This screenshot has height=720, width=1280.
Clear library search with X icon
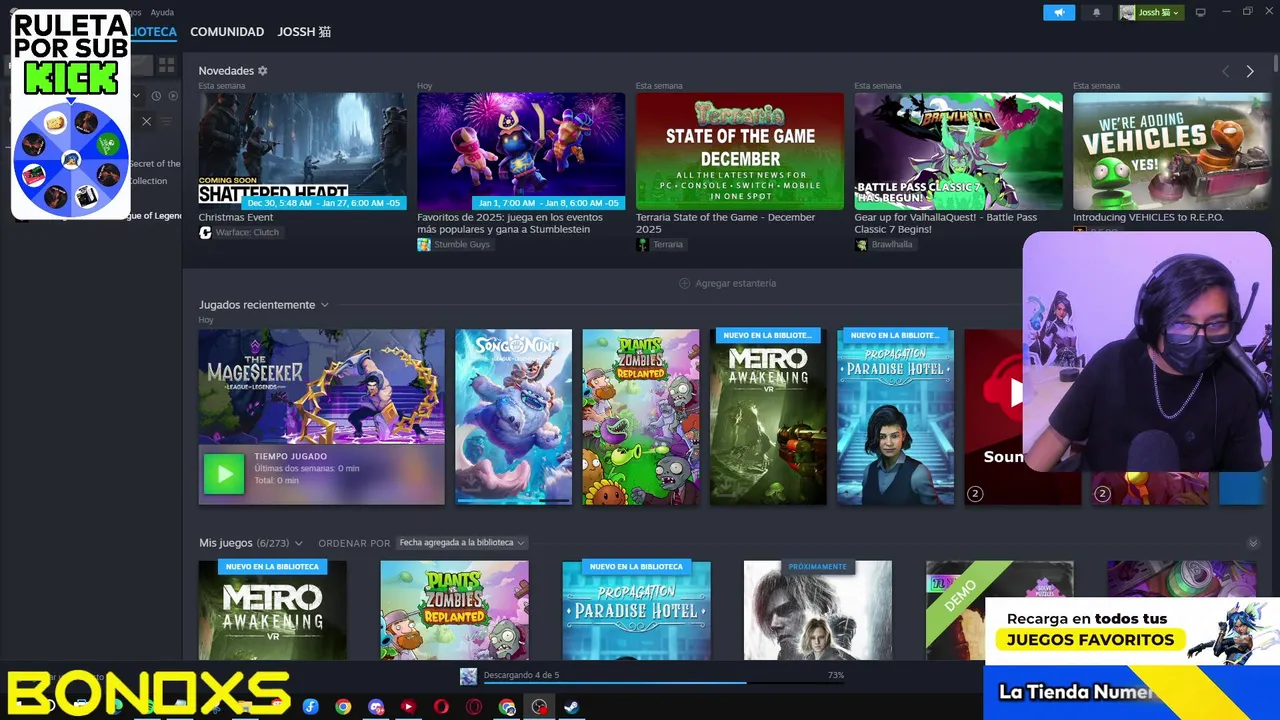pos(146,121)
